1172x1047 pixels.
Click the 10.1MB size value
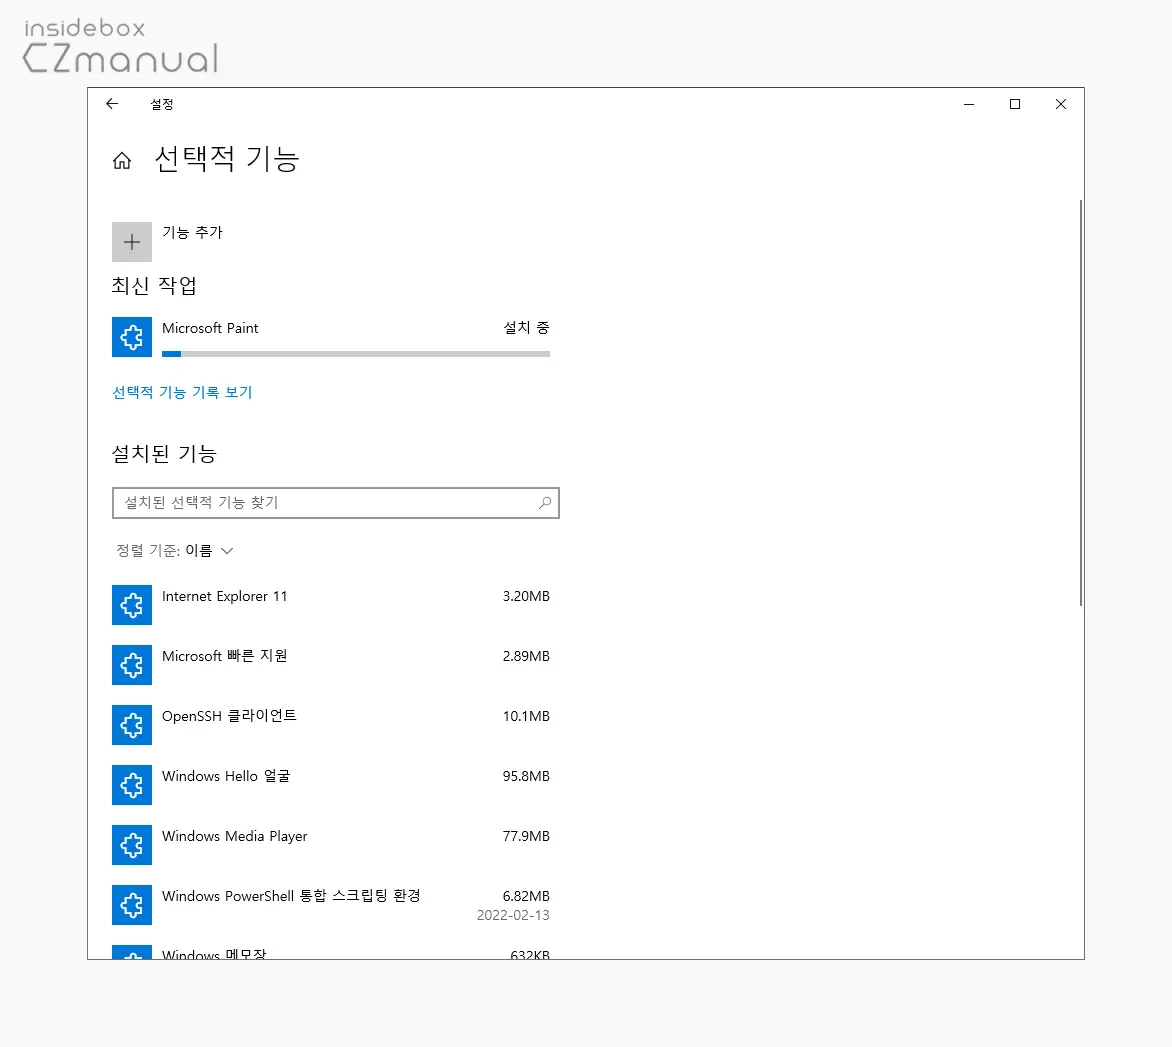[x=526, y=716]
